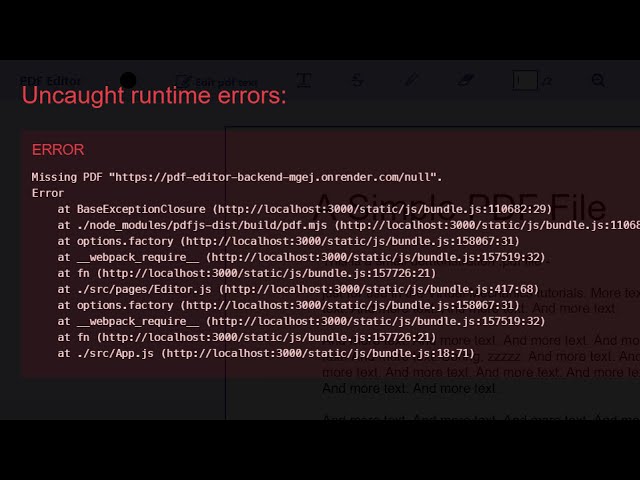Click the edit icon beside Edit pdf text
Image resolution: width=640 pixels, height=480 pixels.
pyautogui.click(x=183, y=82)
